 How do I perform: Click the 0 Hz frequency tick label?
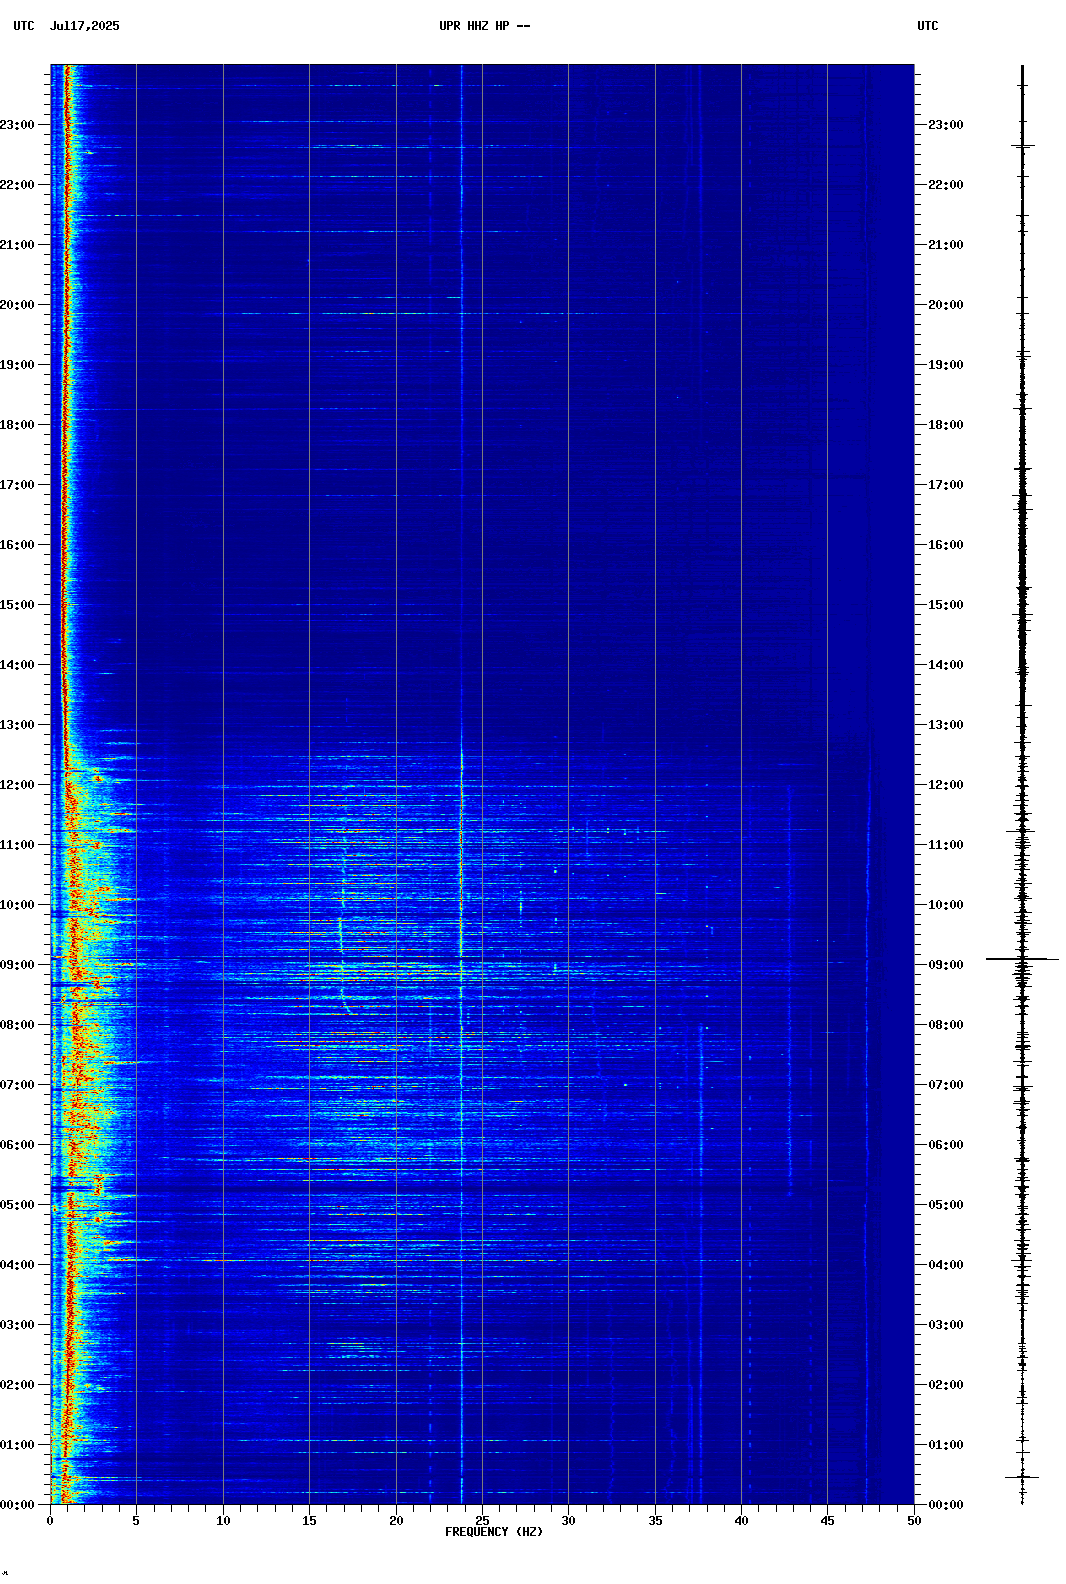coord(50,1521)
